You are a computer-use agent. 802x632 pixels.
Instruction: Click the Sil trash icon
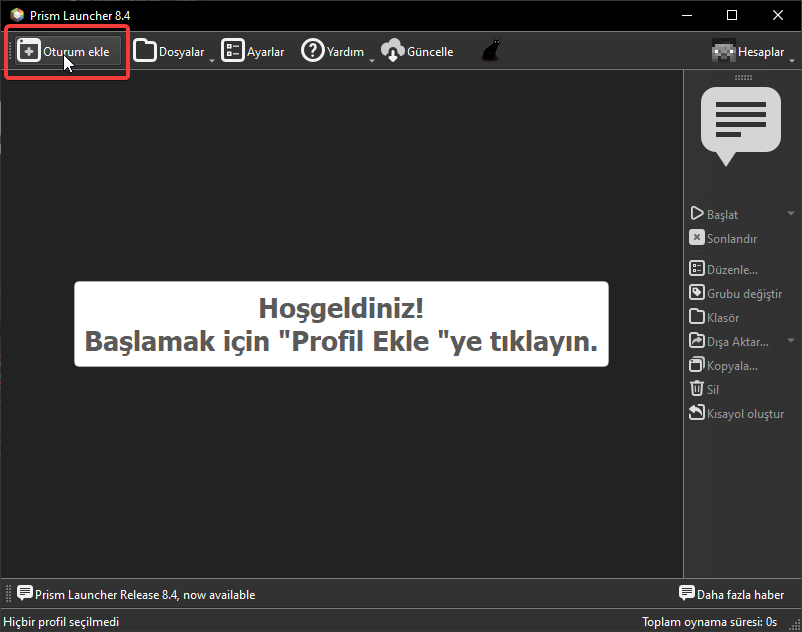pos(697,389)
